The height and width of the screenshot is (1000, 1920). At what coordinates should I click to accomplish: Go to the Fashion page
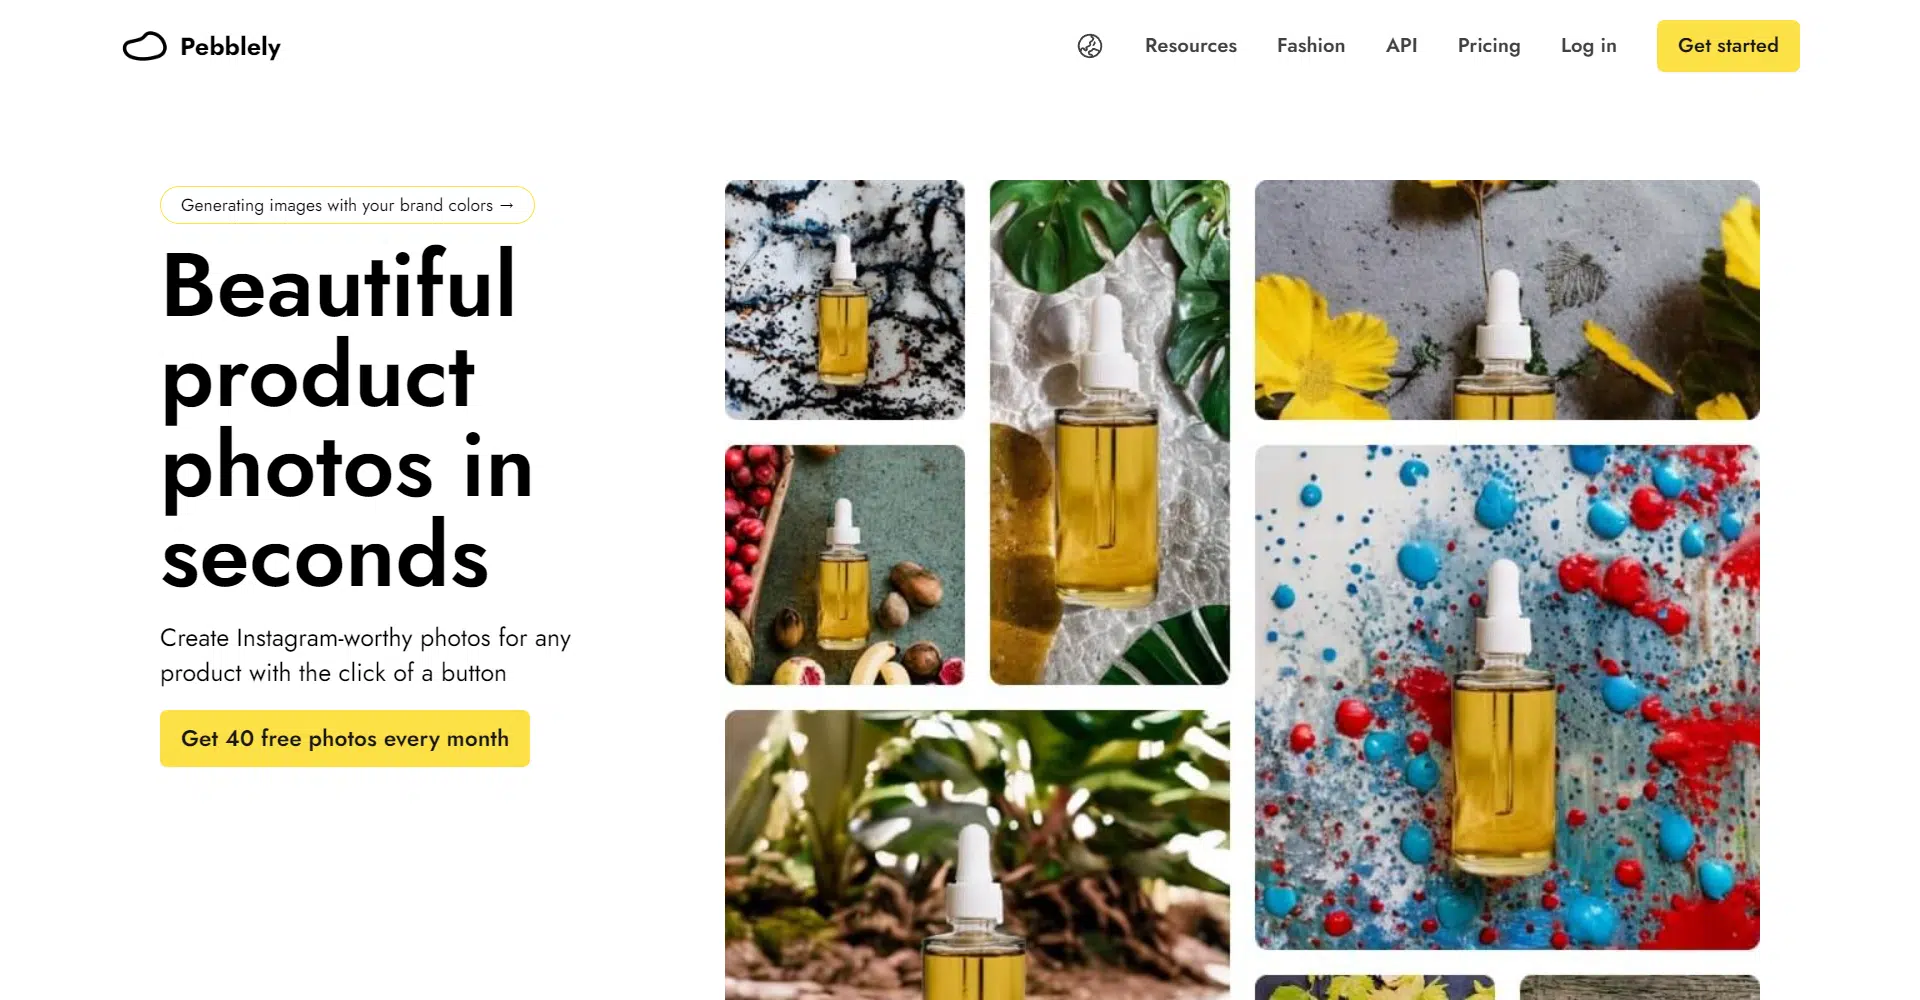1311,46
